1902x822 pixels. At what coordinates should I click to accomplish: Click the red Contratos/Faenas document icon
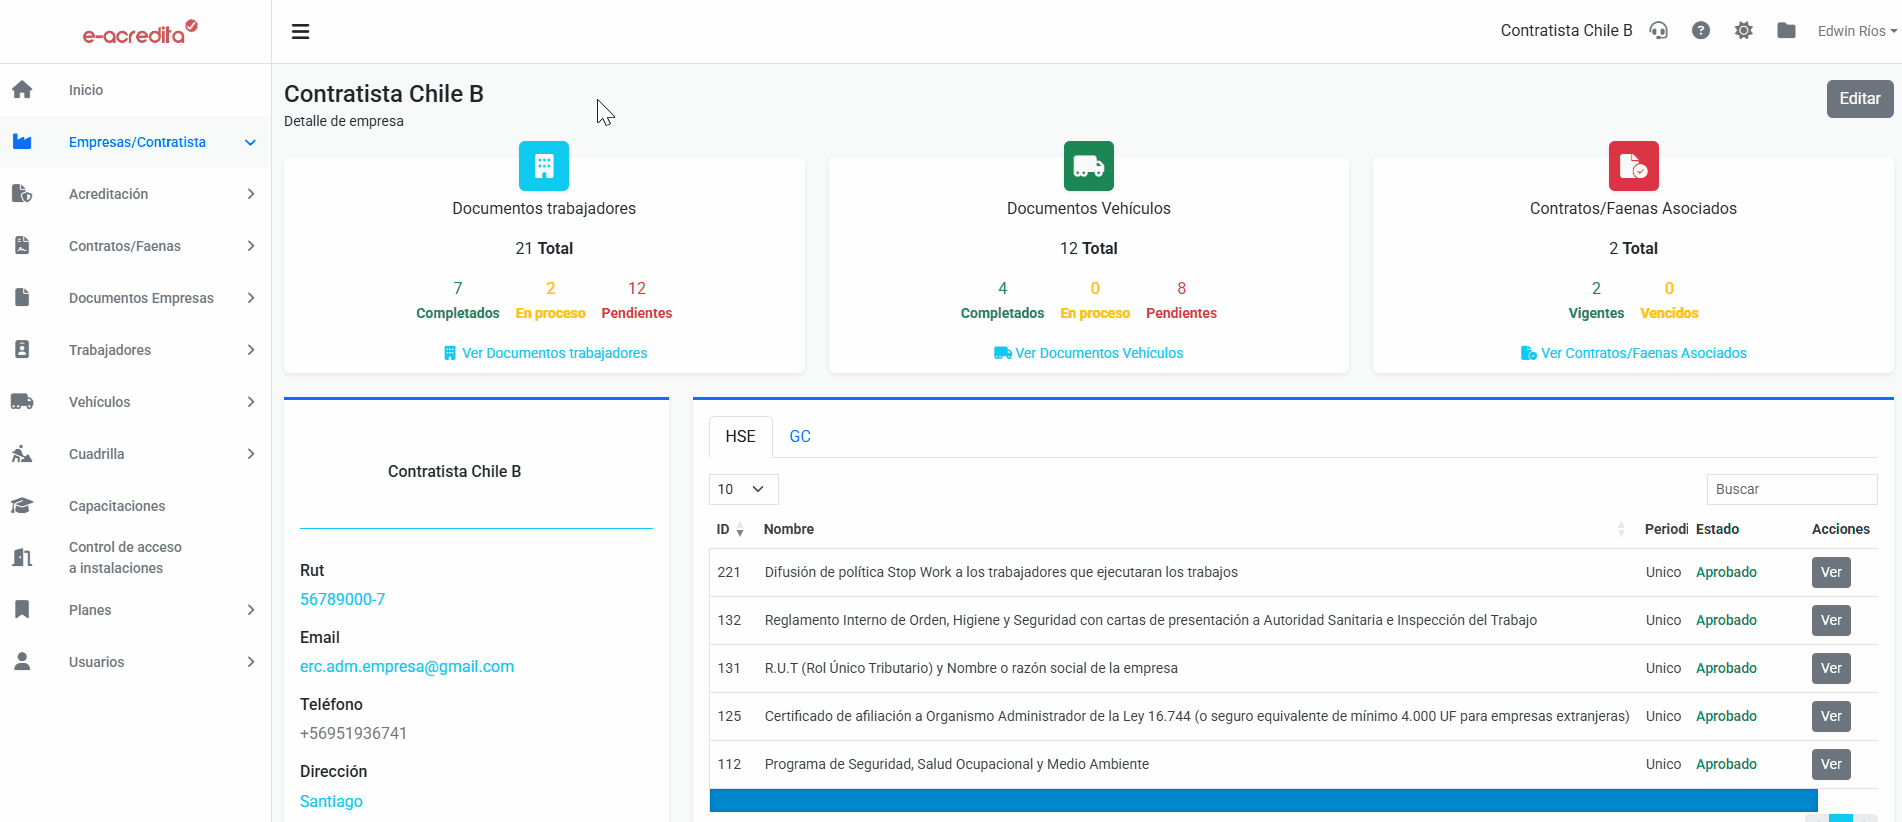tap(1633, 166)
